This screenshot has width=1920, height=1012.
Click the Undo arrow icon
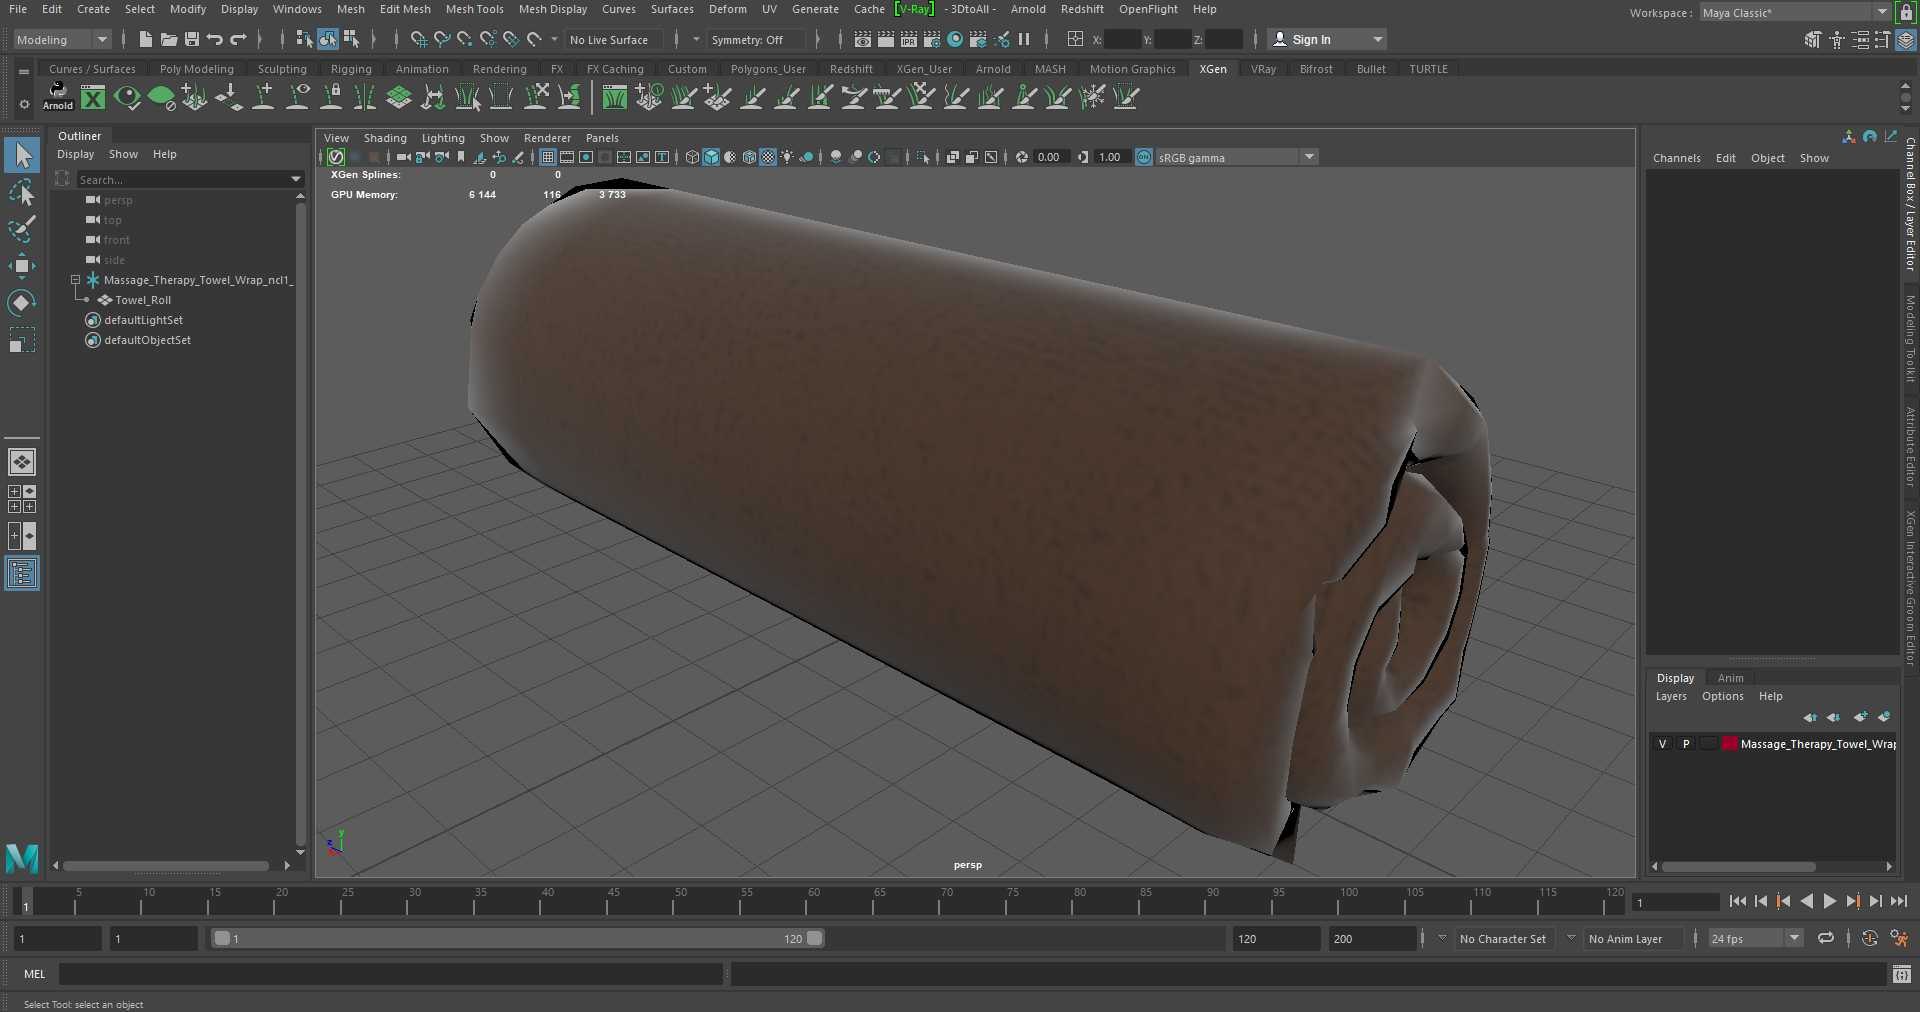[214, 39]
